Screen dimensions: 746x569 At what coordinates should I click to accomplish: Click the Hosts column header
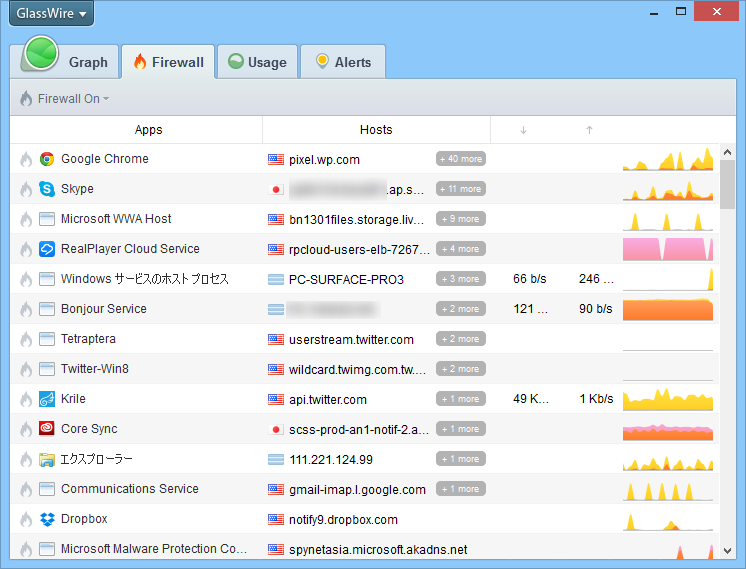point(376,130)
